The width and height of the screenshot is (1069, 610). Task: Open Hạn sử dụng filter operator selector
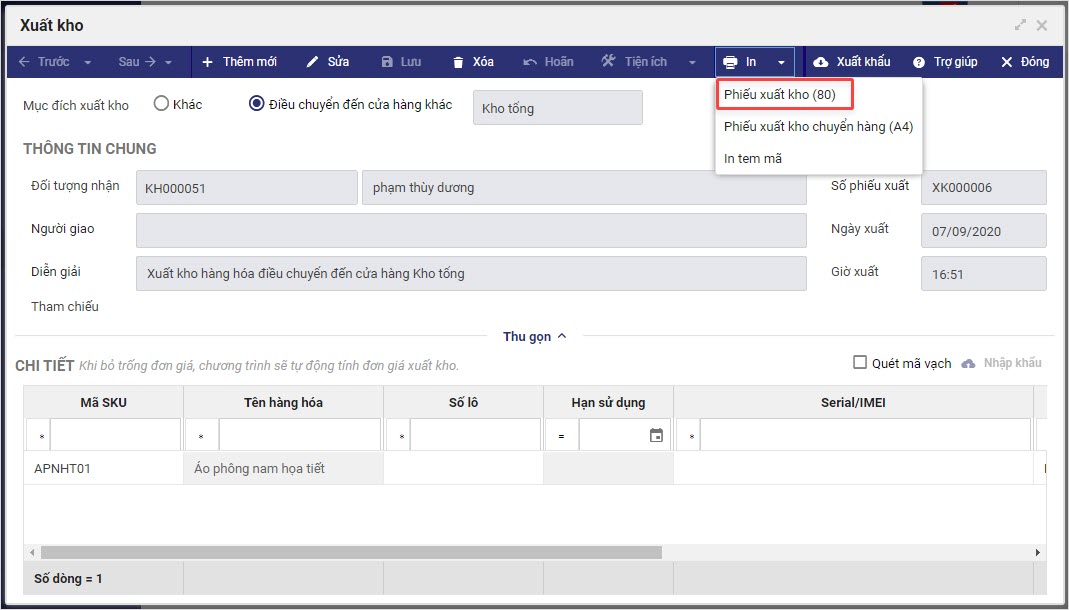tap(562, 435)
